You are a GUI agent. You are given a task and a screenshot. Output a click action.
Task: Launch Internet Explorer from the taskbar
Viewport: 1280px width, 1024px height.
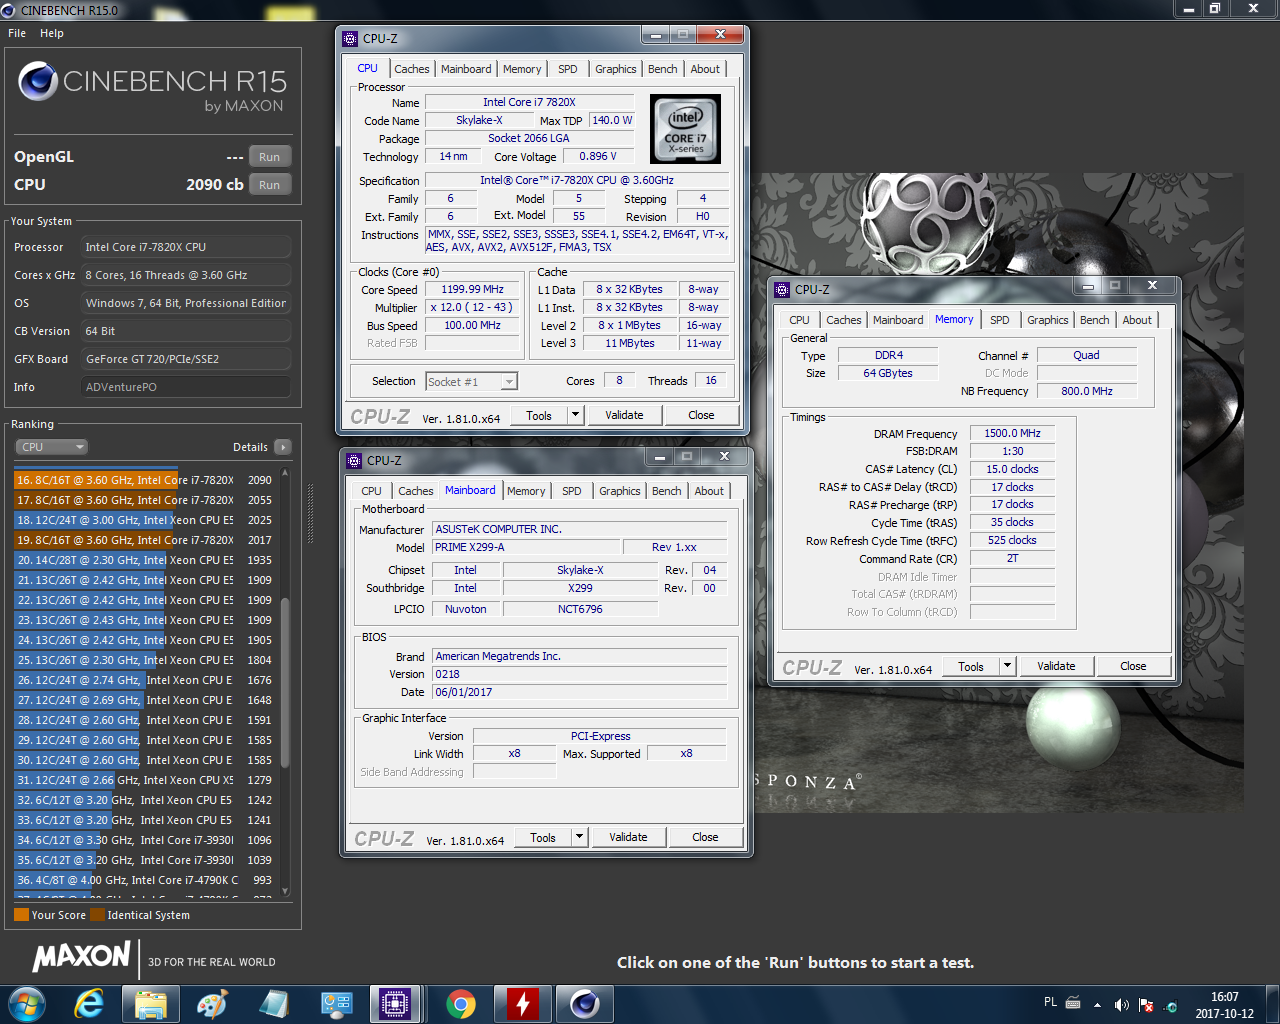tap(89, 1004)
